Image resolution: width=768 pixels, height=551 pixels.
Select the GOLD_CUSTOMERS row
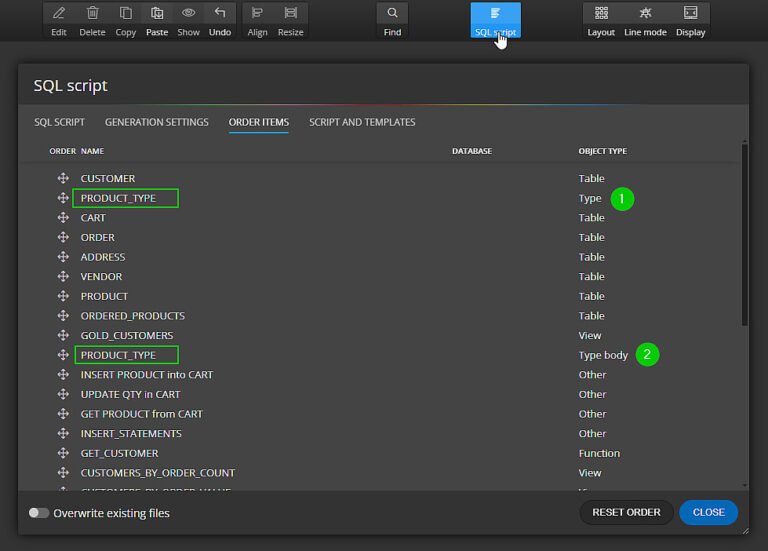coord(127,335)
